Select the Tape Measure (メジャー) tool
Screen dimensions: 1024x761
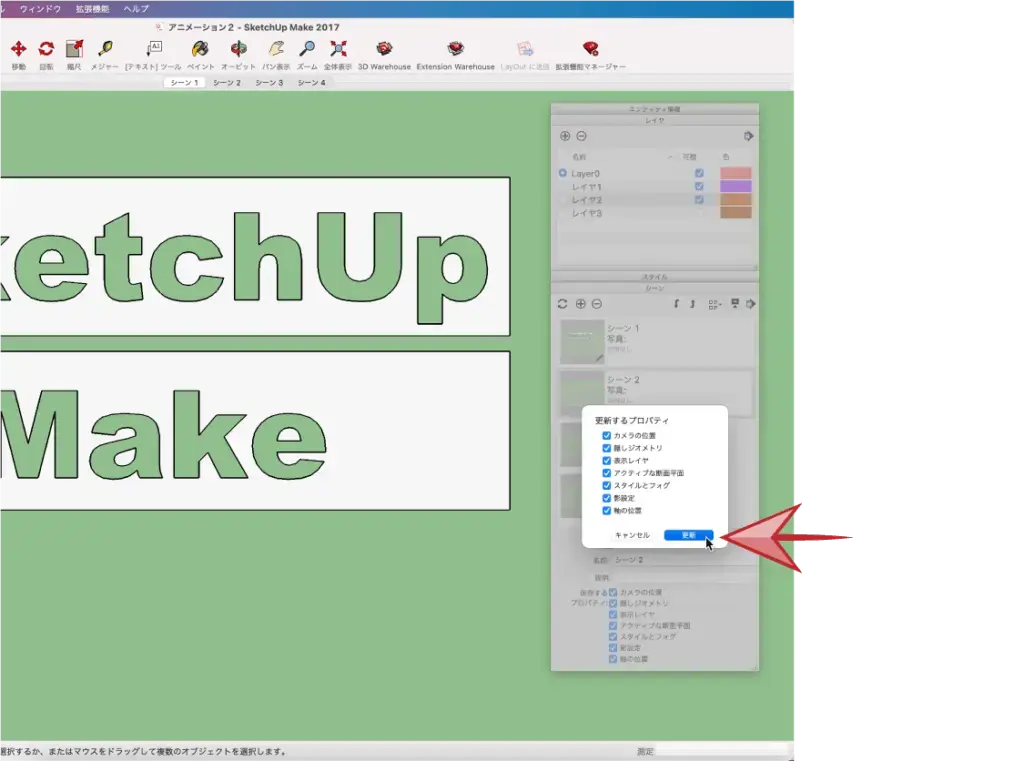point(105,49)
